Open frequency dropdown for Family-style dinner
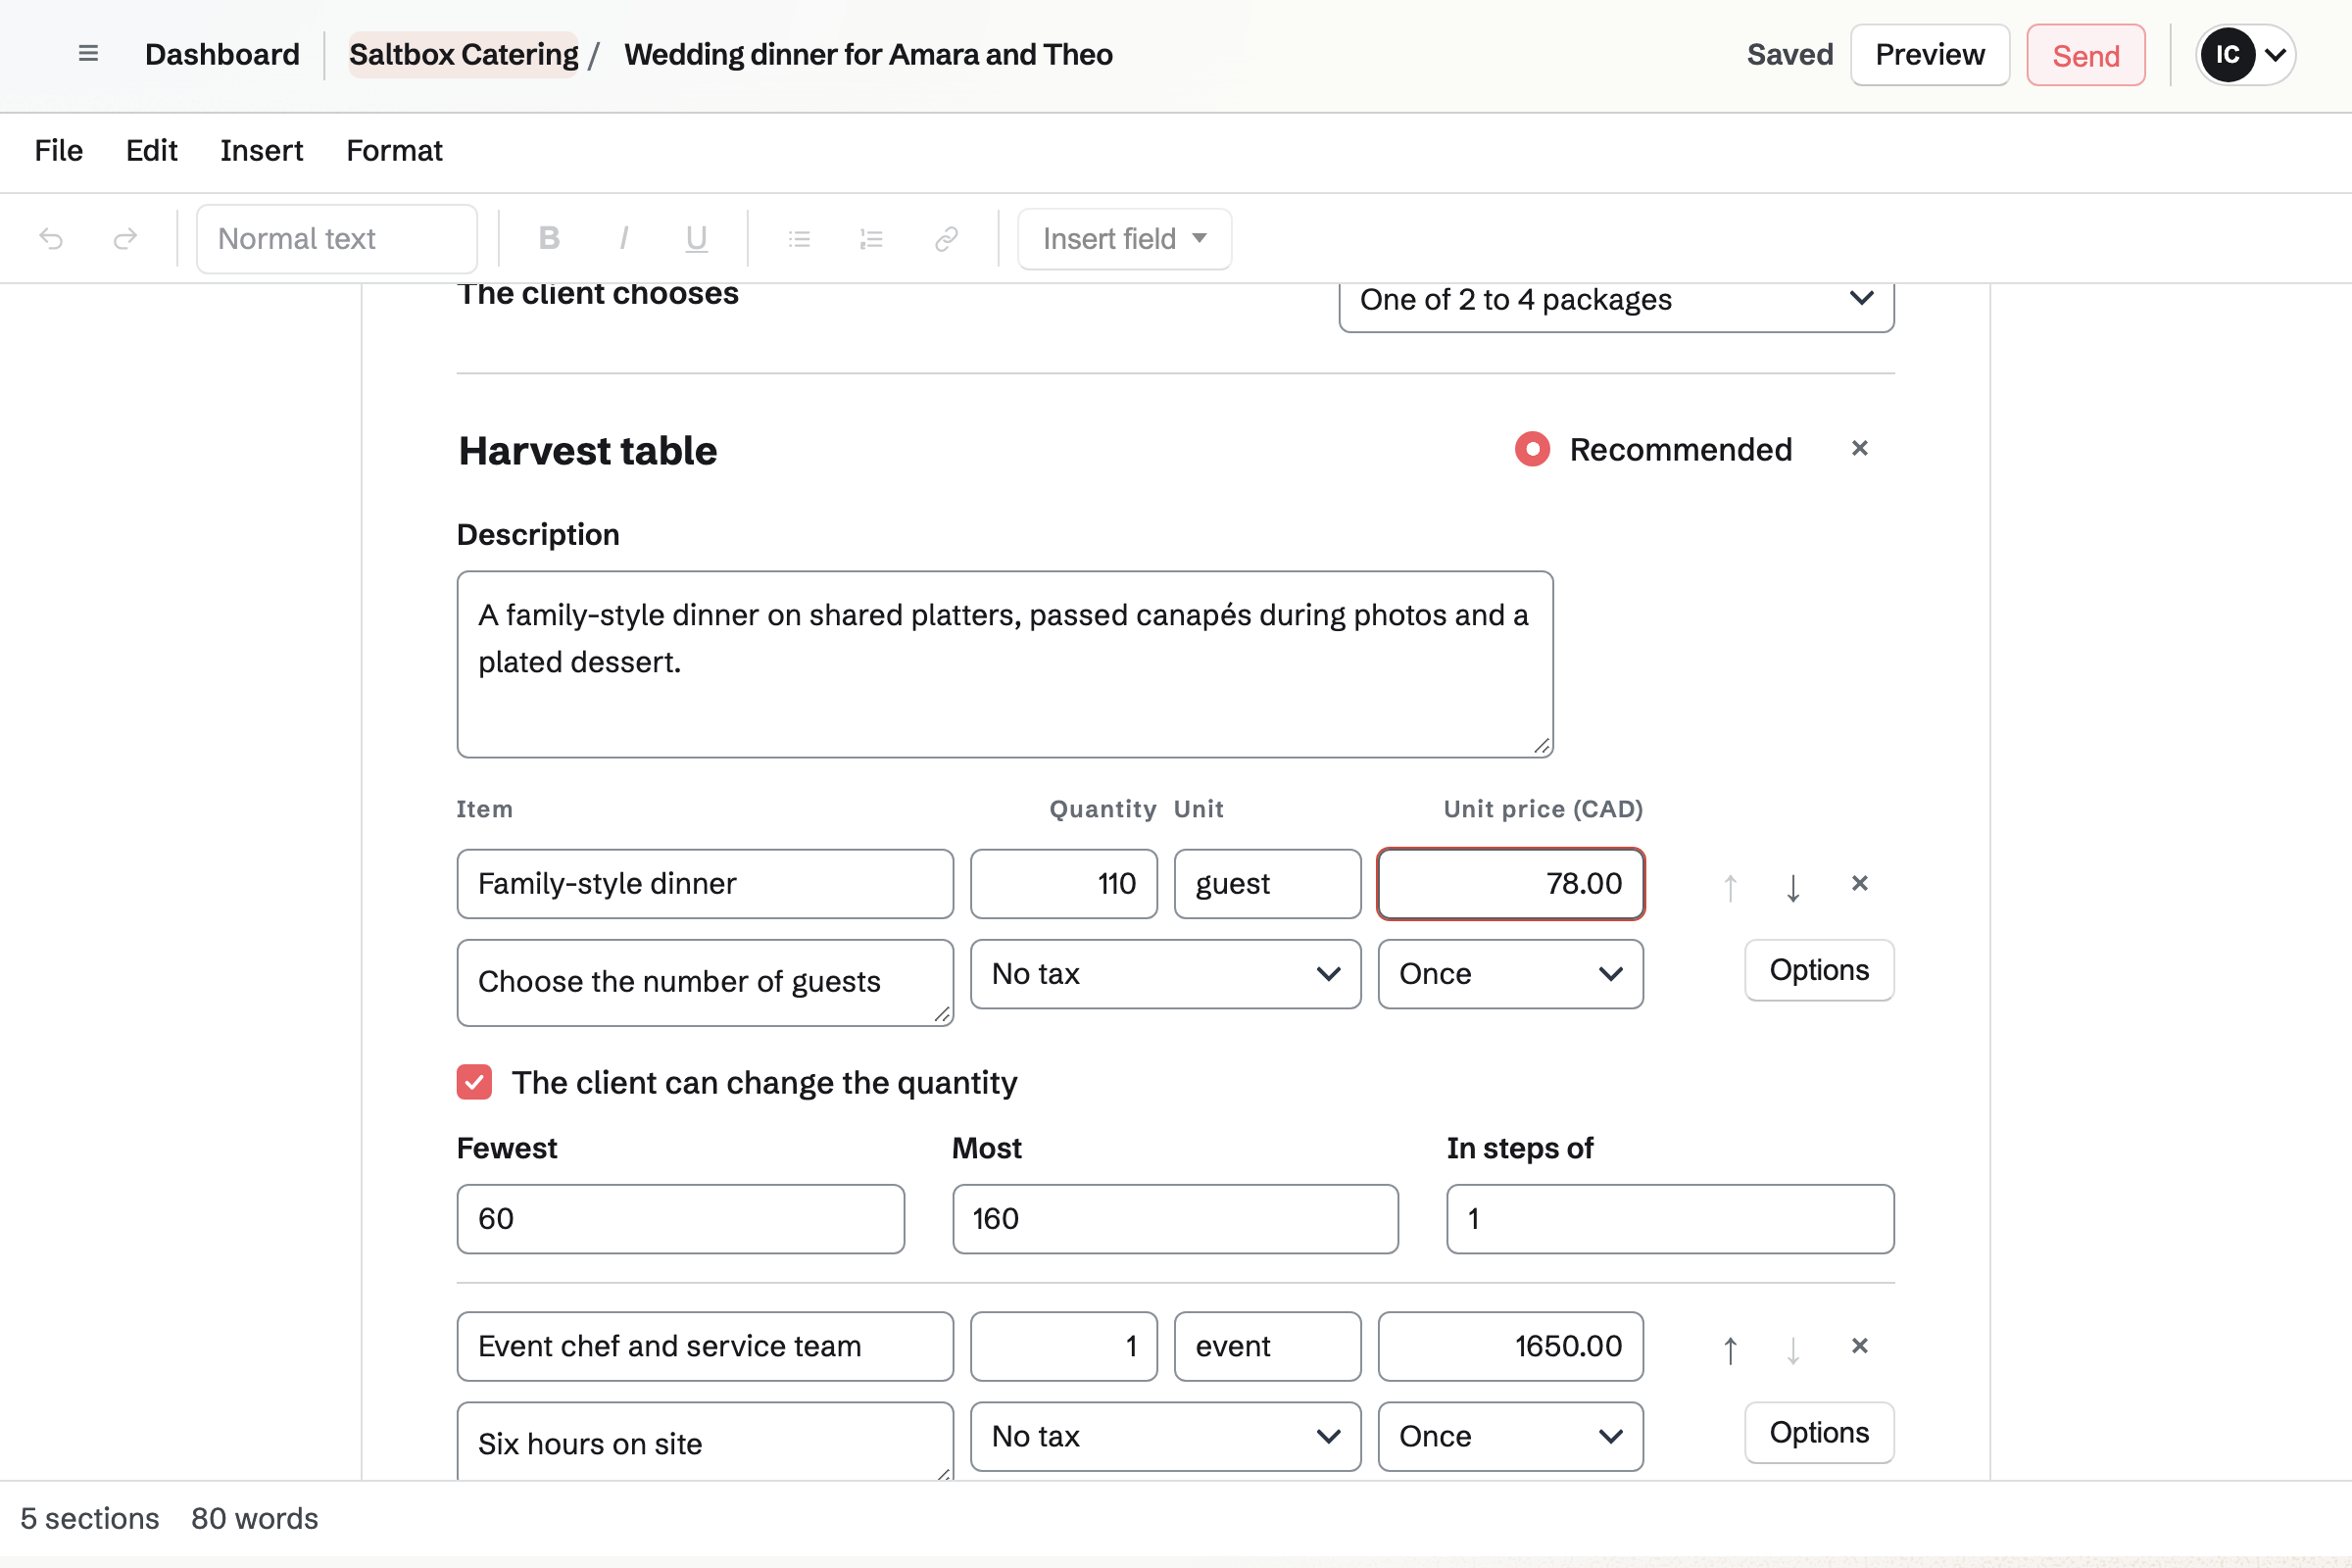This screenshot has height=1568, width=2352. click(1510, 974)
